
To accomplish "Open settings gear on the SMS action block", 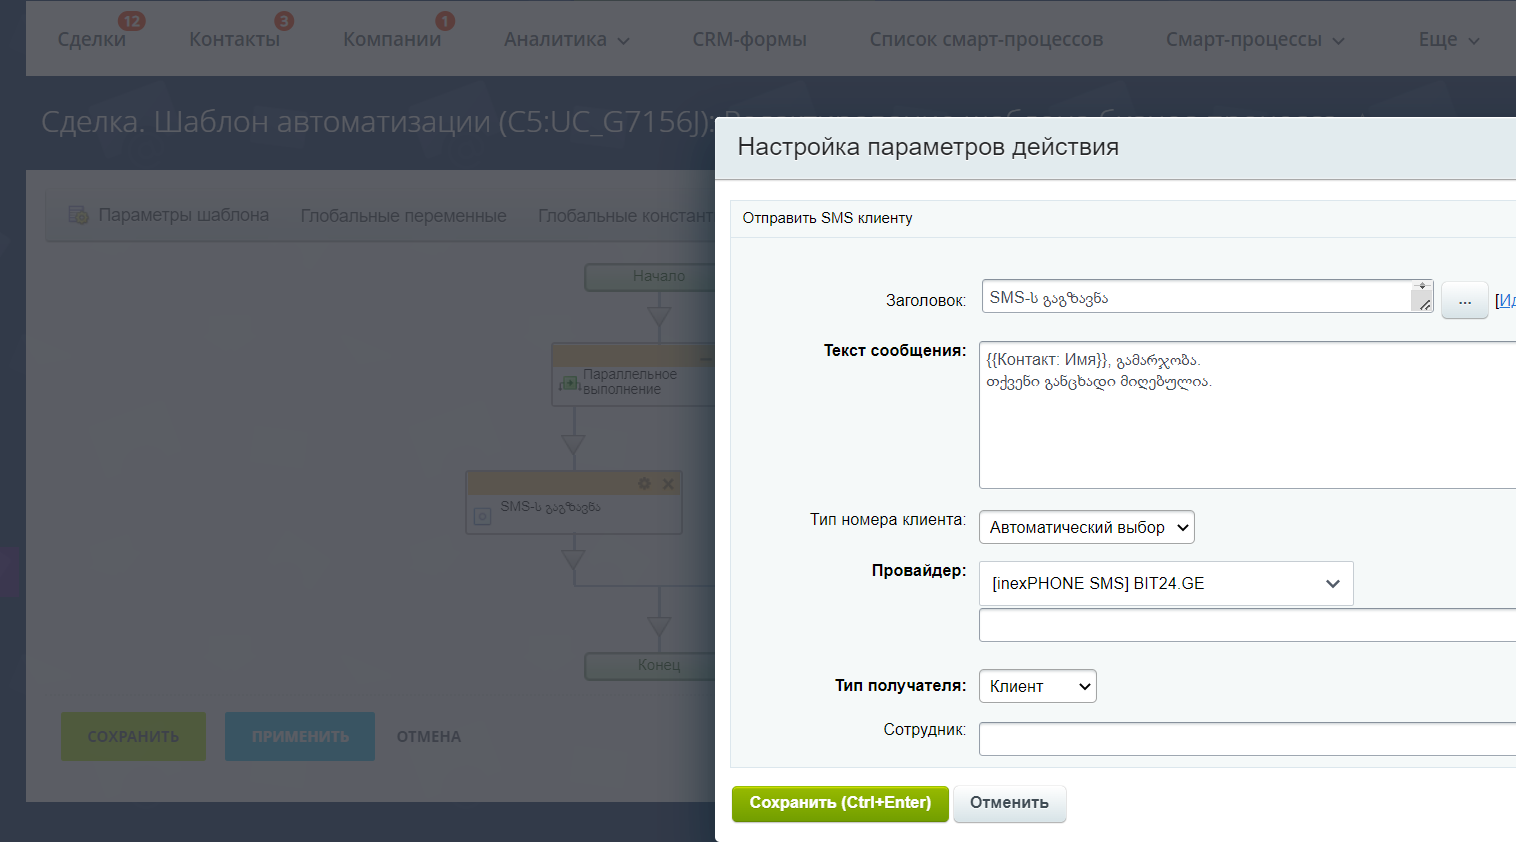I will pyautogui.click(x=644, y=484).
